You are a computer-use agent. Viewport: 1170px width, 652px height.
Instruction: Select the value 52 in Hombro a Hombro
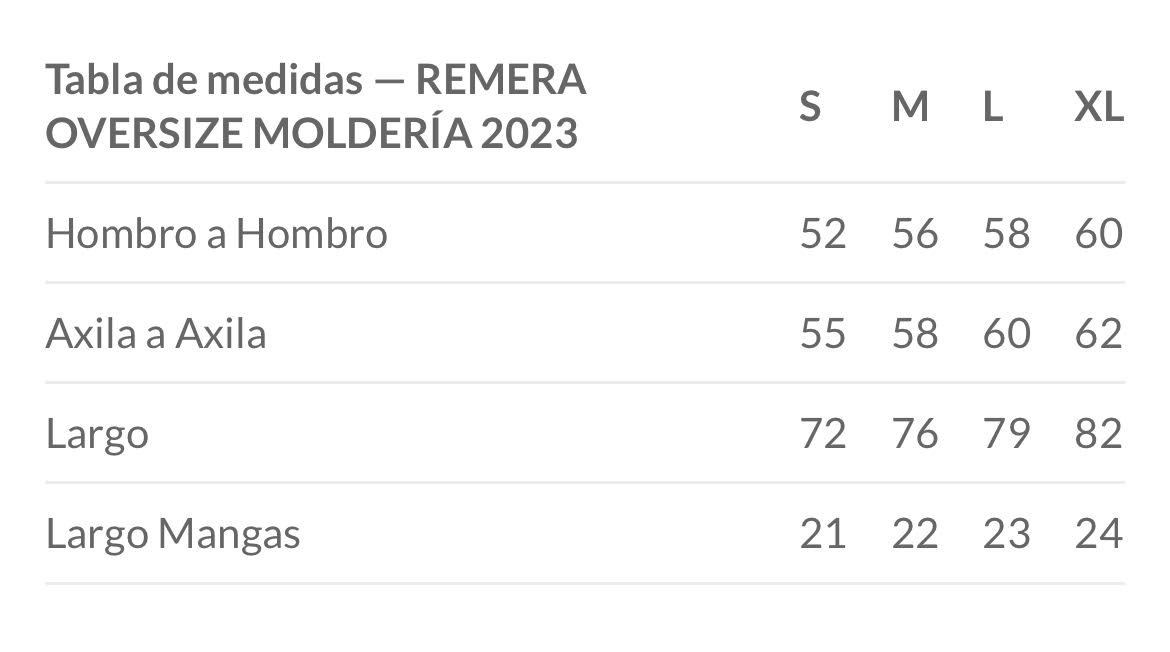tap(823, 233)
